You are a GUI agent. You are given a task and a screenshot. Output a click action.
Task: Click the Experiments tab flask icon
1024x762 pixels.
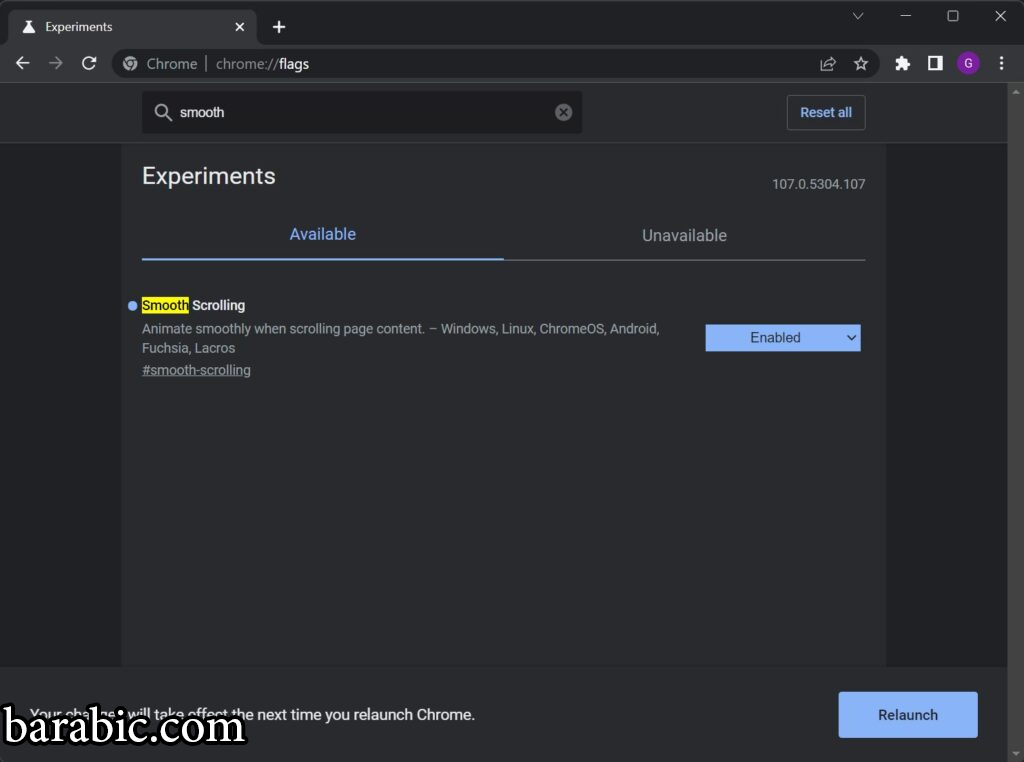29,27
